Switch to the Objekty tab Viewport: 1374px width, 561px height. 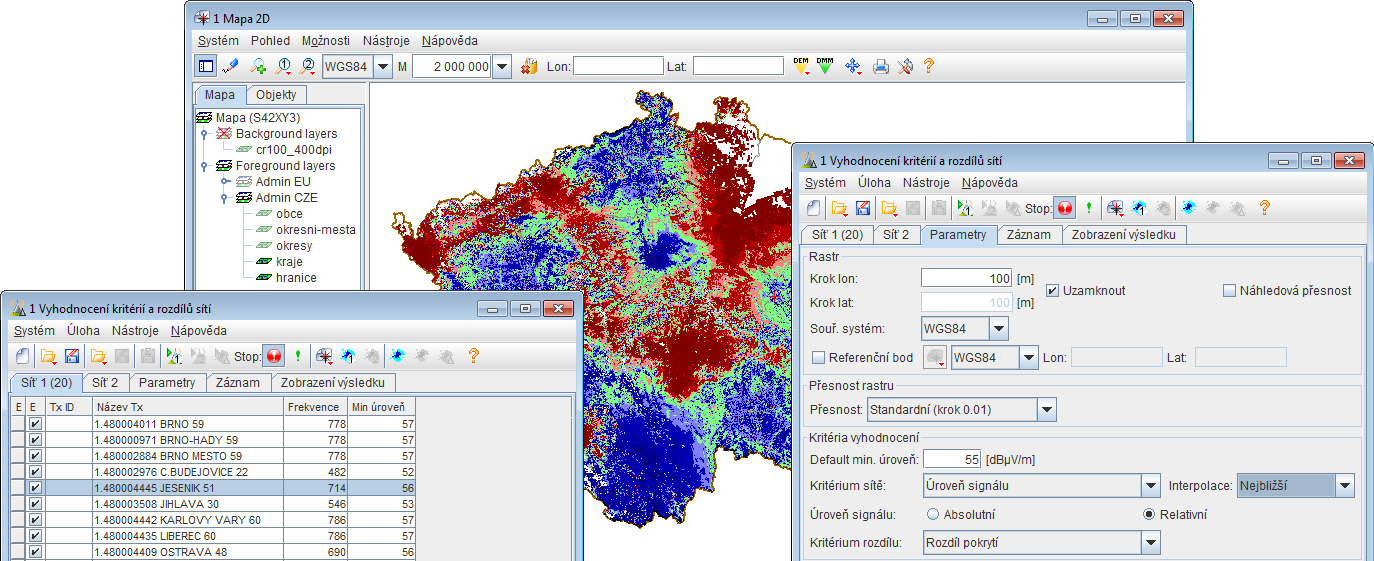[x=277, y=95]
